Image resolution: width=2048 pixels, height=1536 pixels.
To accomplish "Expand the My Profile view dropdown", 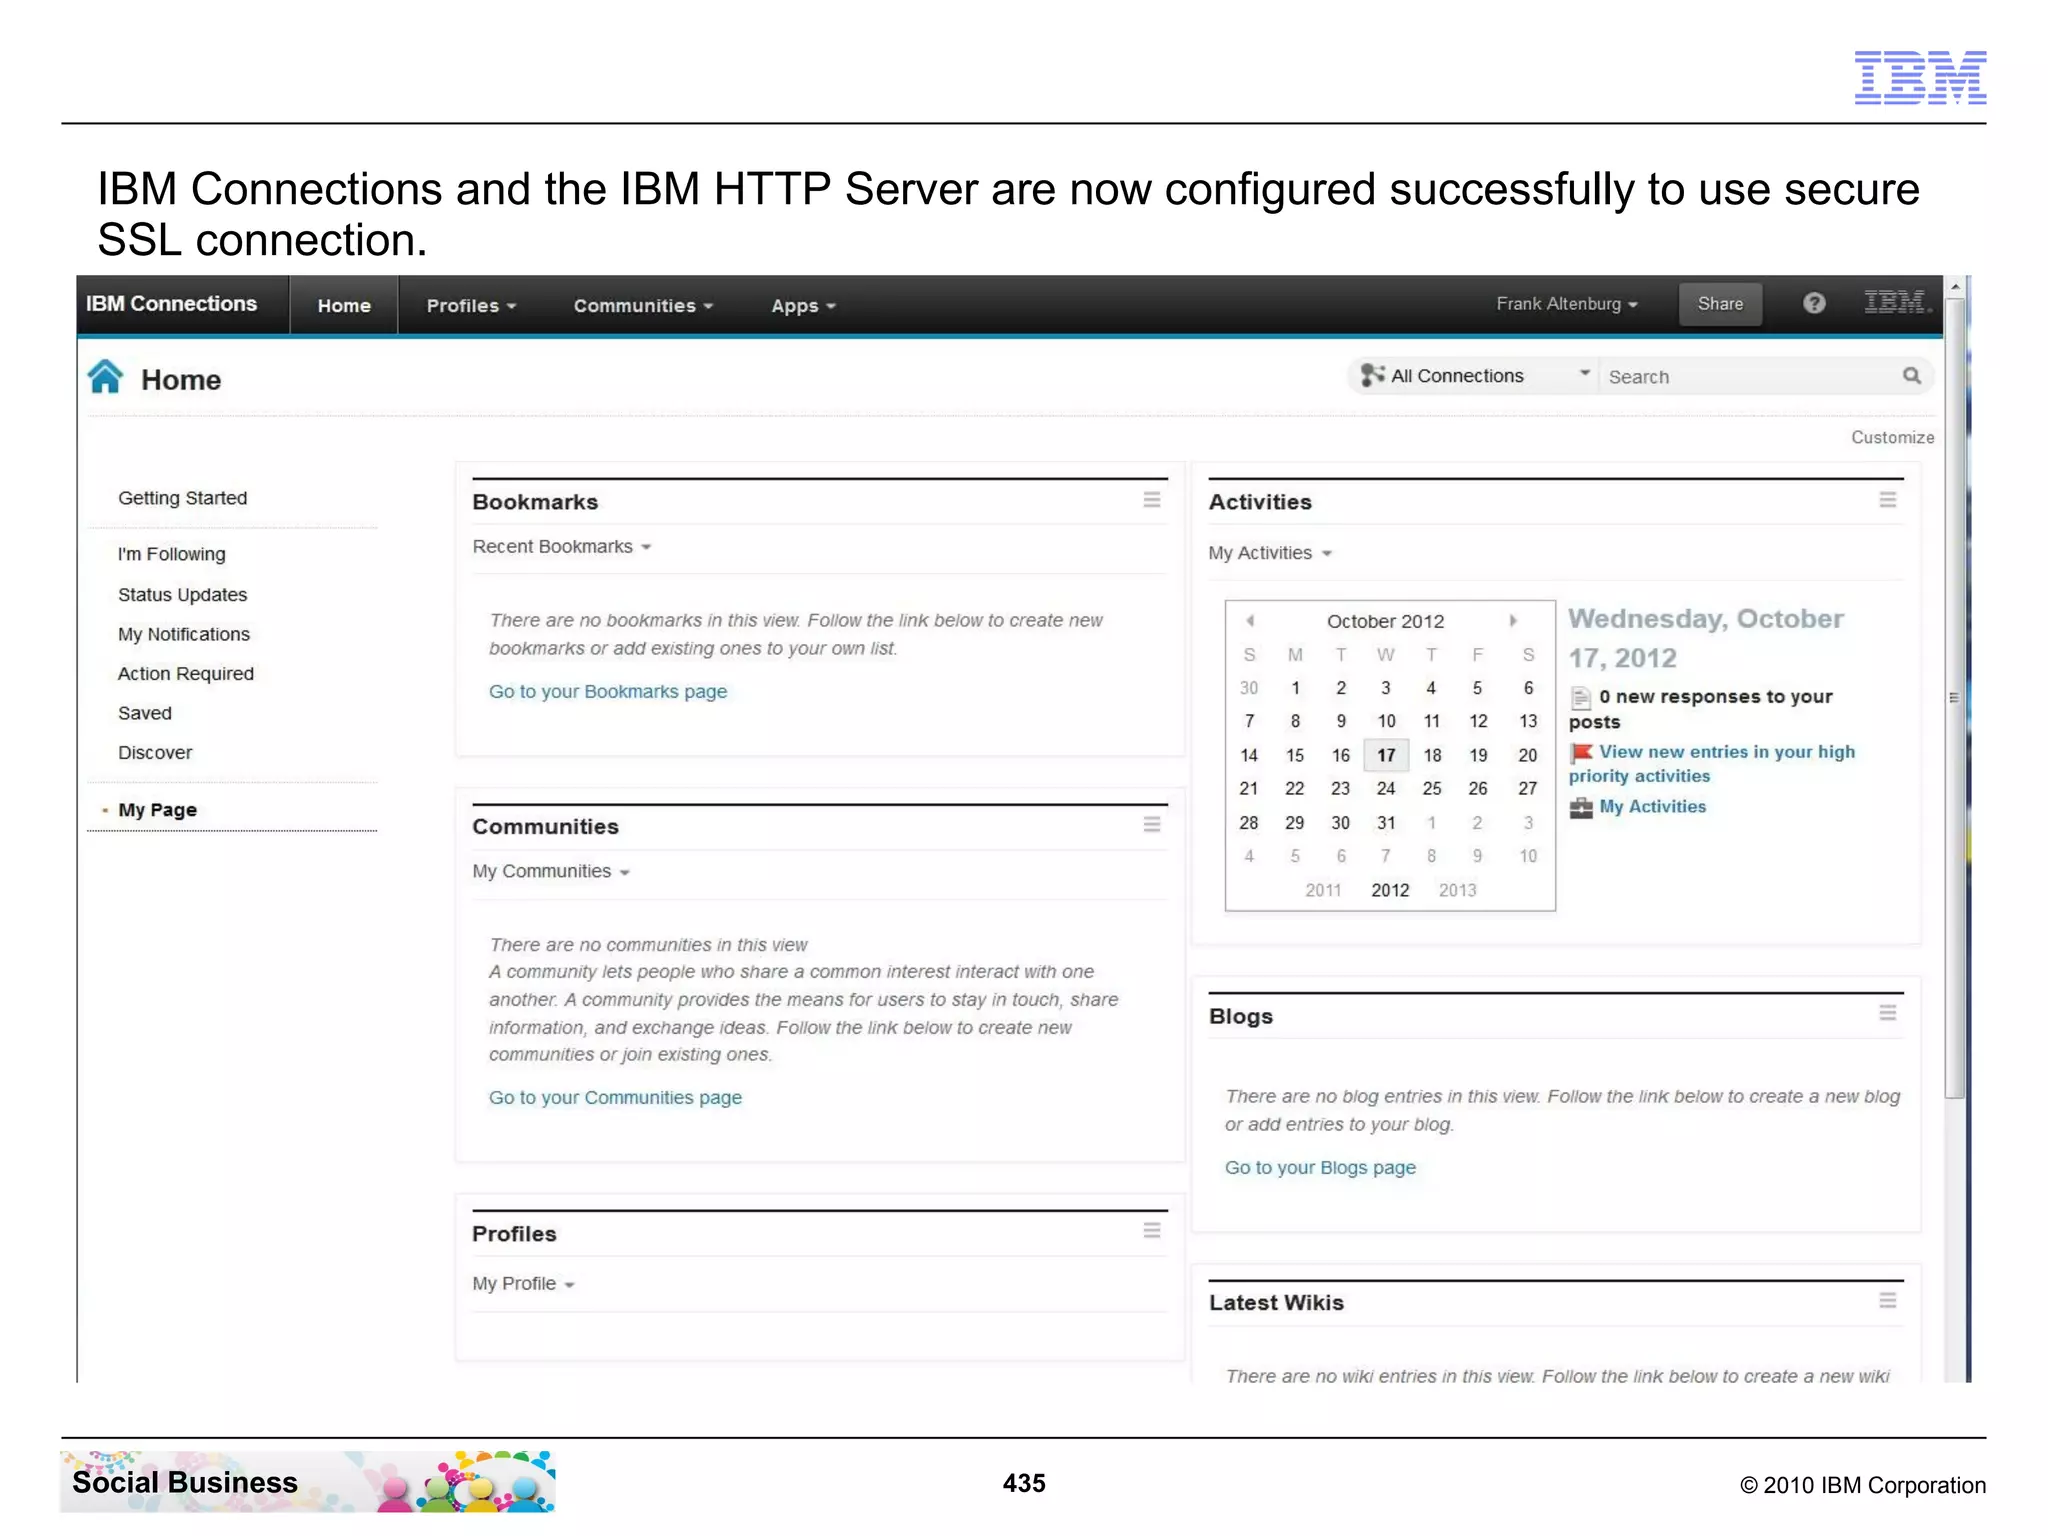I will (x=523, y=1284).
